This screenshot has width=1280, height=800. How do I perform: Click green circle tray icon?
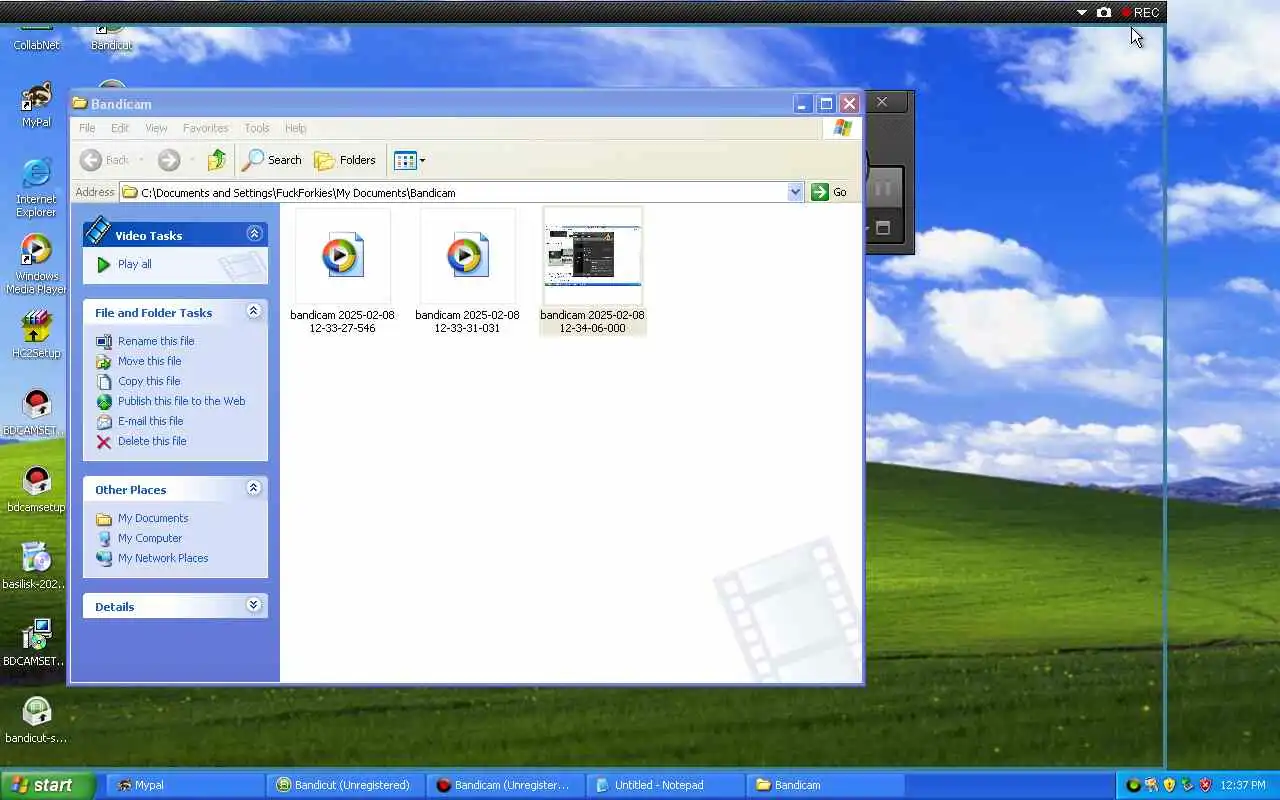[x=1133, y=785]
